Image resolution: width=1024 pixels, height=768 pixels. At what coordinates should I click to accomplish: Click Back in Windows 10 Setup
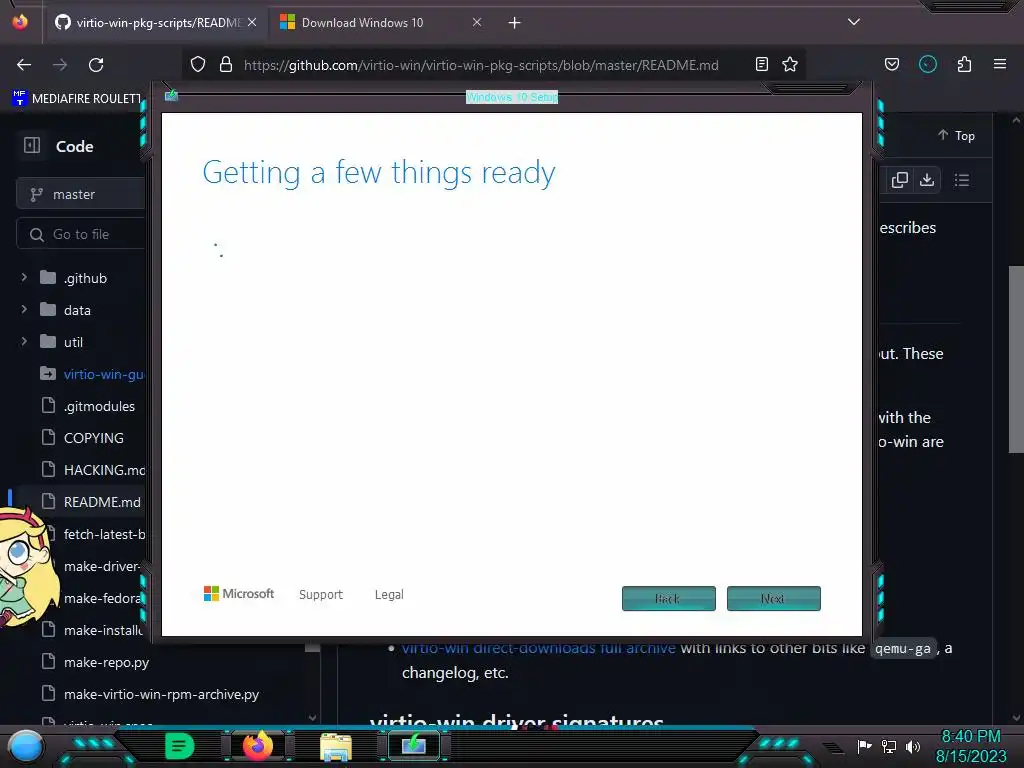click(x=669, y=598)
